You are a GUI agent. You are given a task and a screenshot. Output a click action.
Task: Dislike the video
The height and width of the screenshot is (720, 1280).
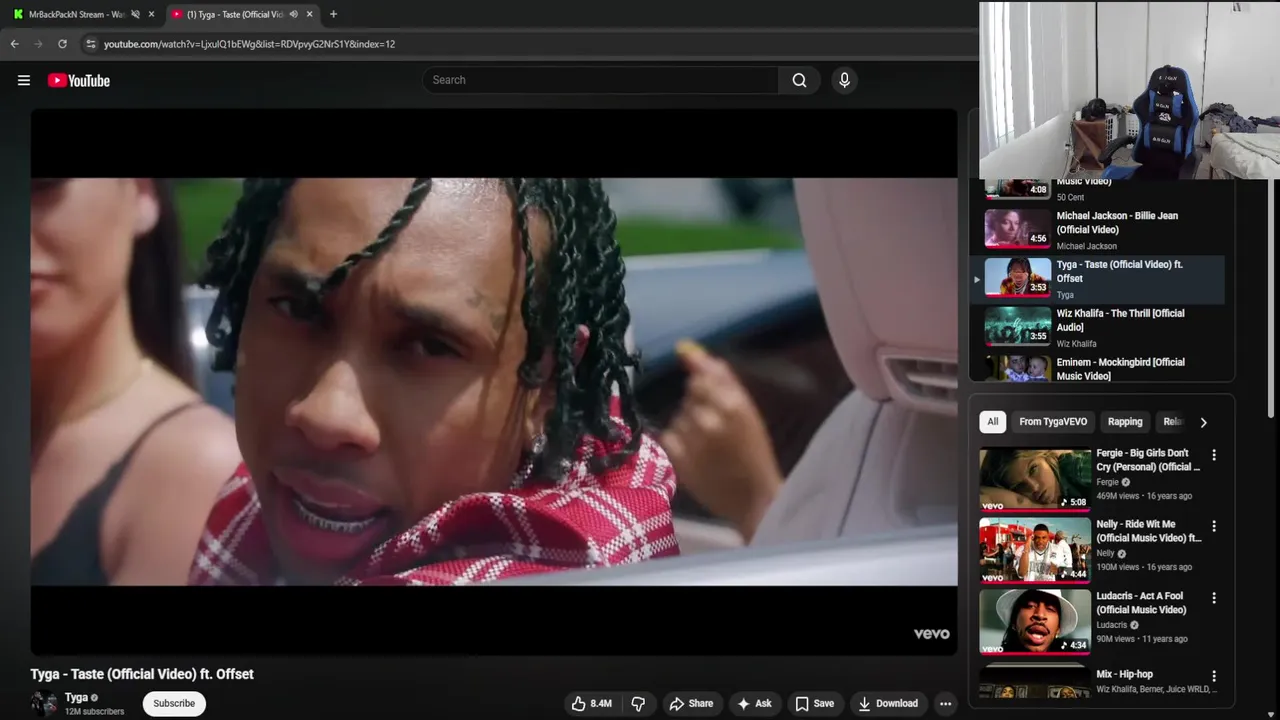pyautogui.click(x=638, y=703)
